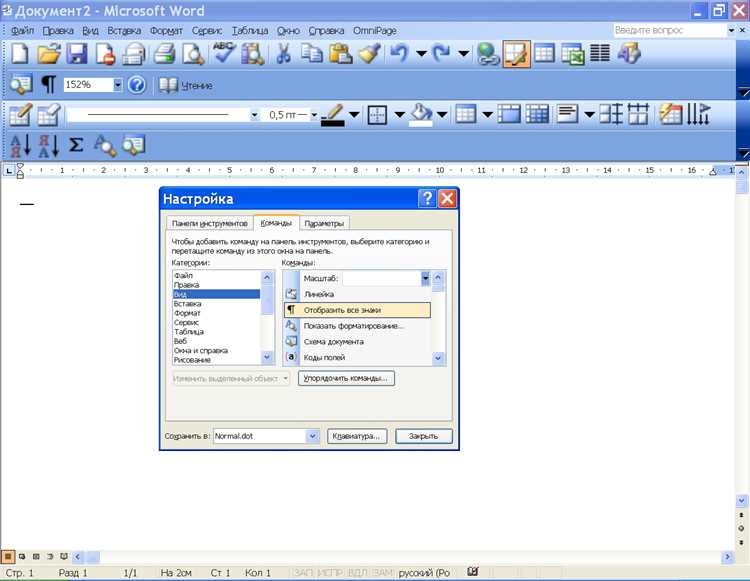
Task: Switch to Параметры tab
Action: (x=324, y=223)
